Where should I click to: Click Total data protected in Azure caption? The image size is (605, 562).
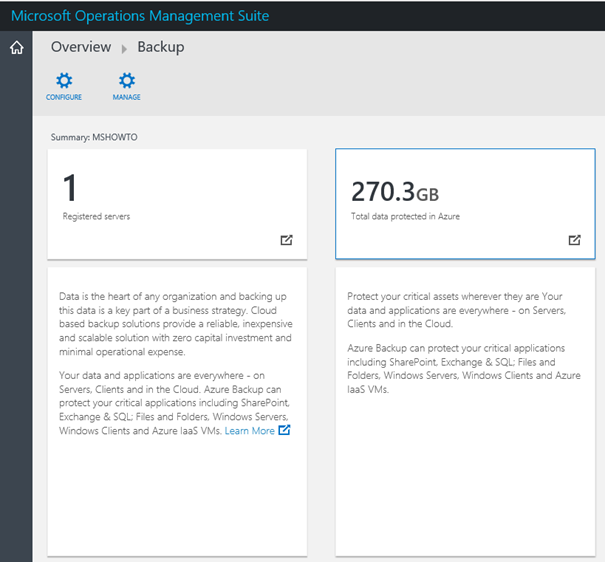pos(405,216)
